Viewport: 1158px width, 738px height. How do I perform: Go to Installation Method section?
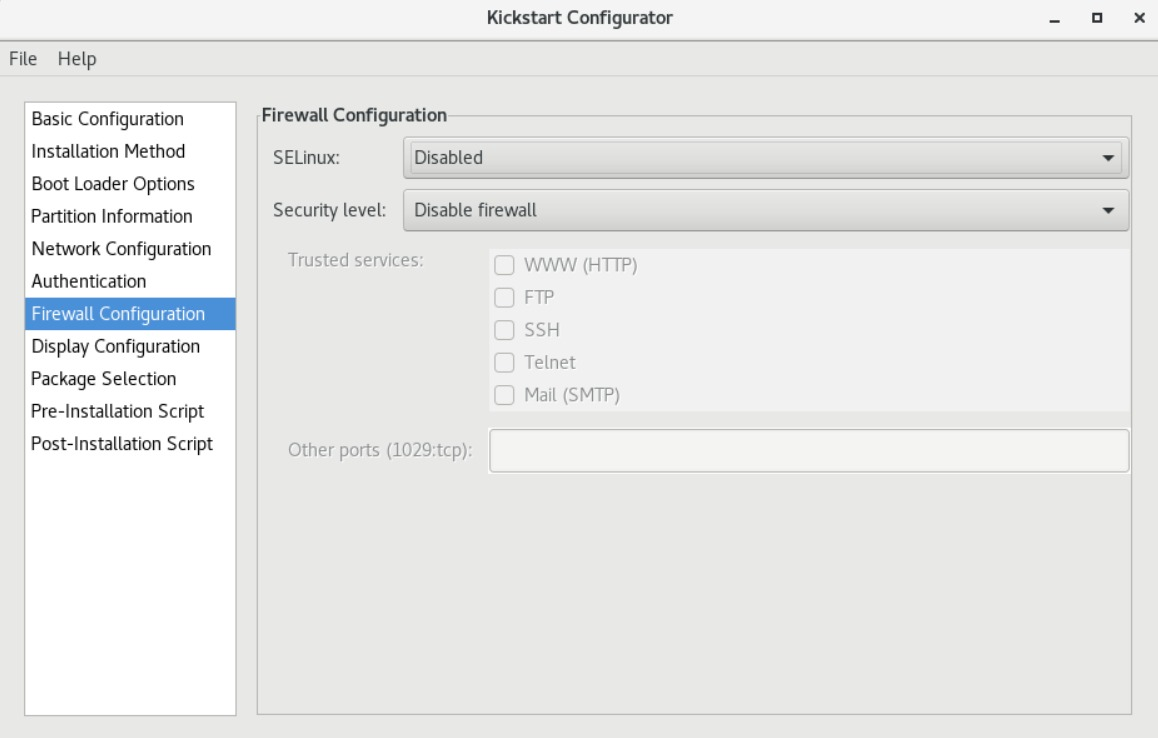108,152
